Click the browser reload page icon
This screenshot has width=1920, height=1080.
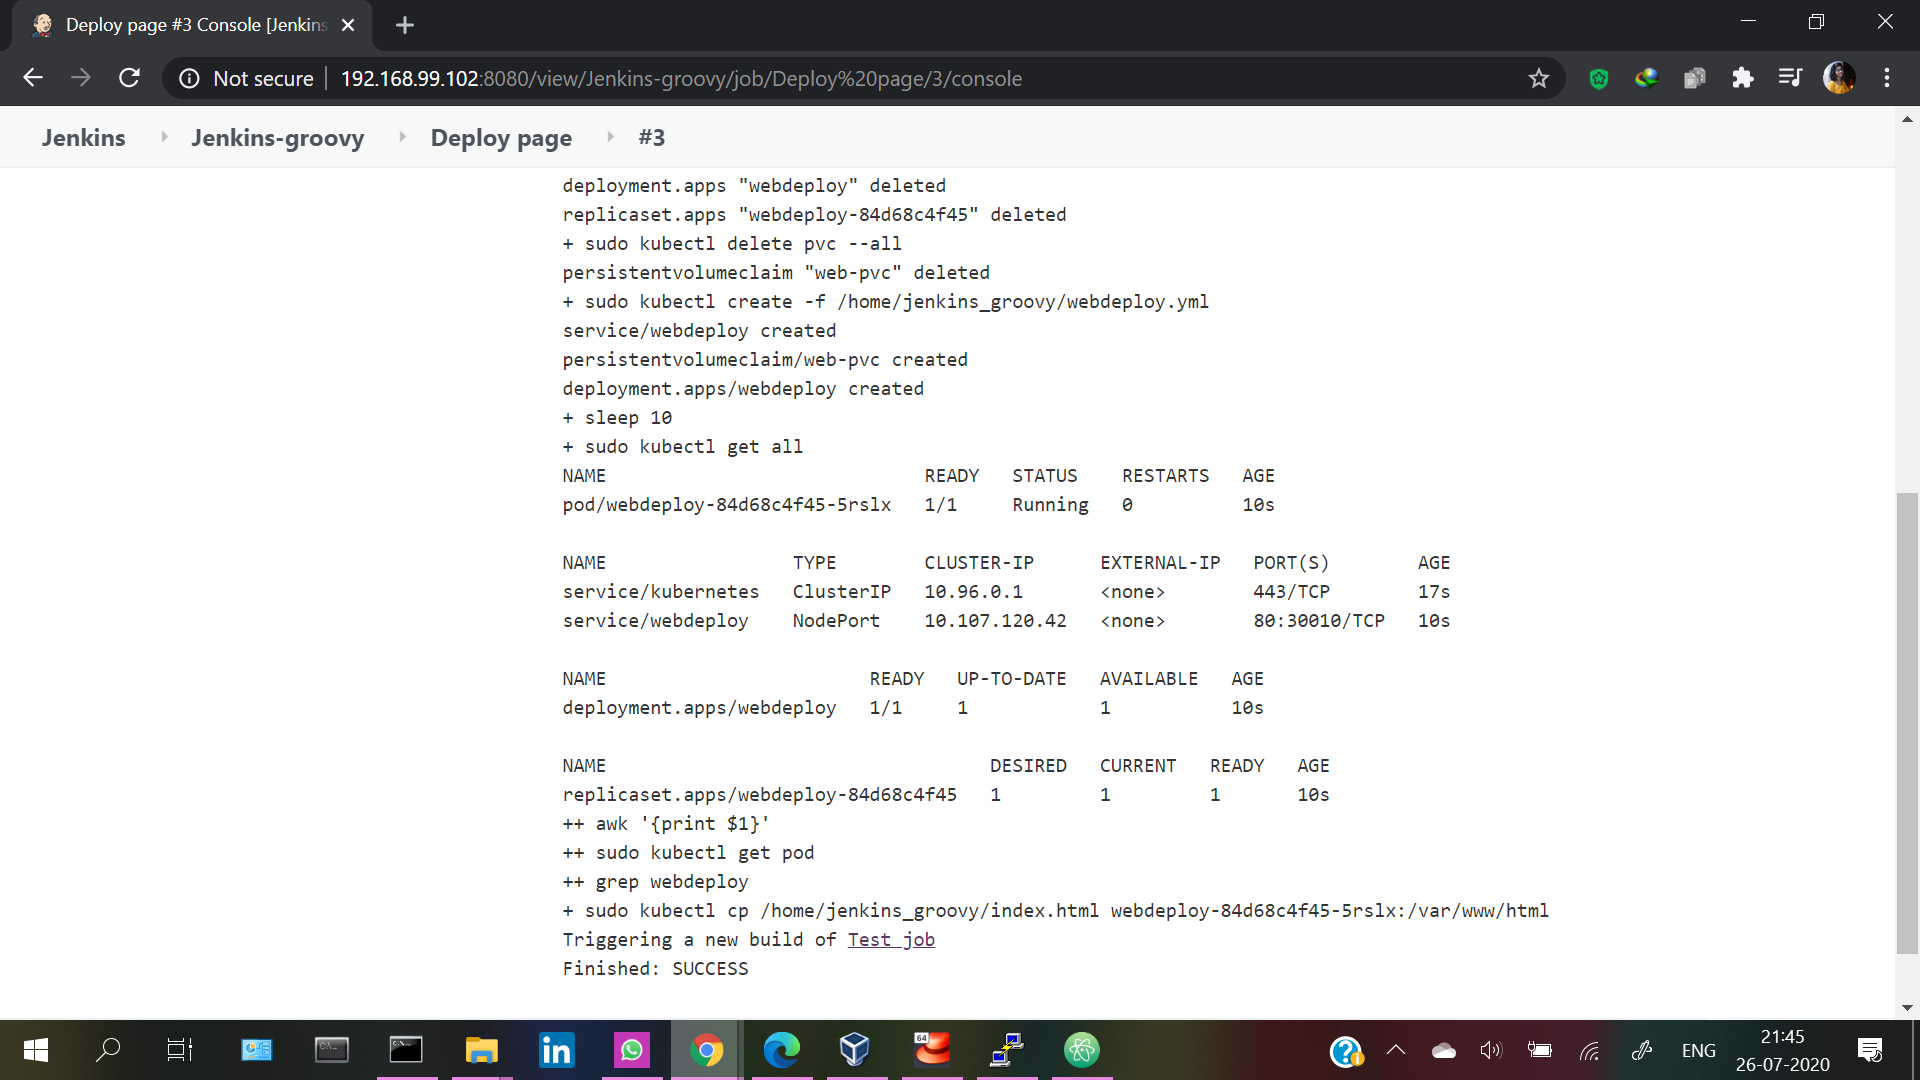pyautogui.click(x=129, y=78)
